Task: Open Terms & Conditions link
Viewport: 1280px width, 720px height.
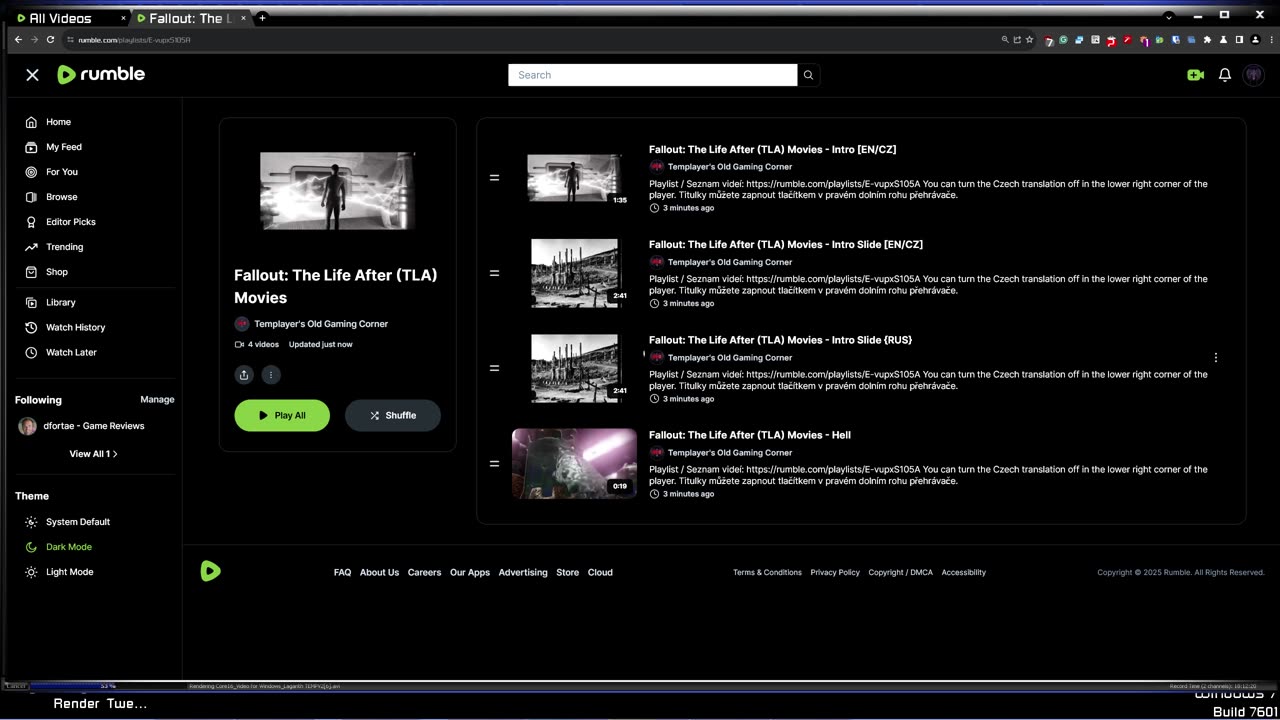Action: (767, 573)
